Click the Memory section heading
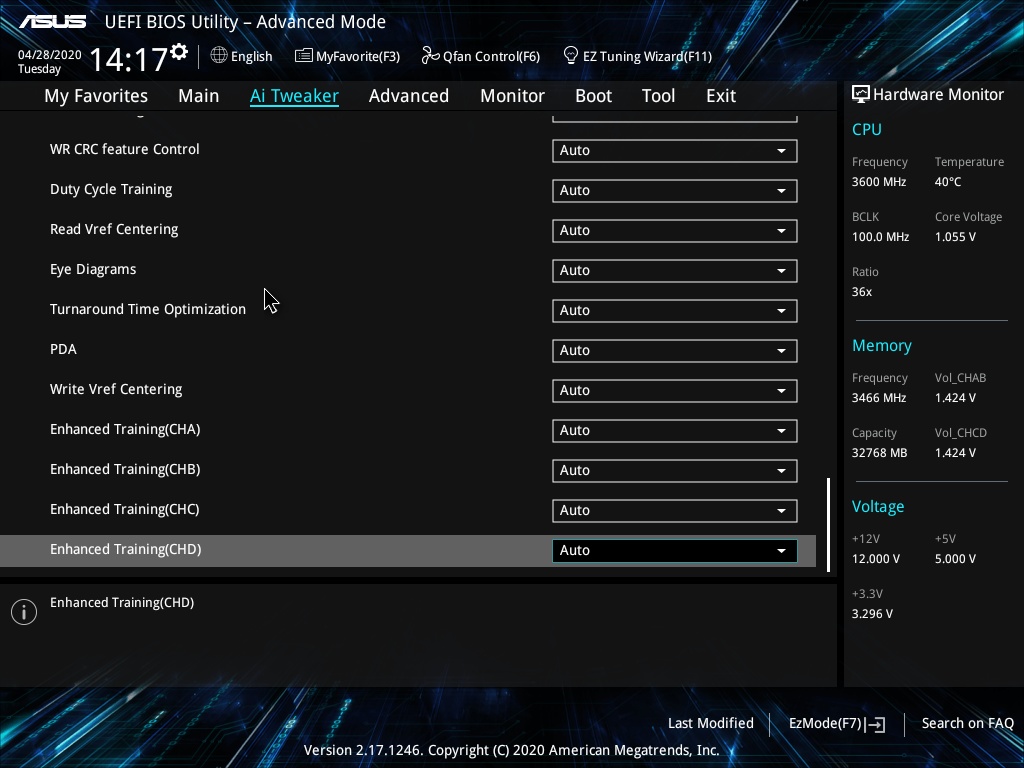 [882, 346]
